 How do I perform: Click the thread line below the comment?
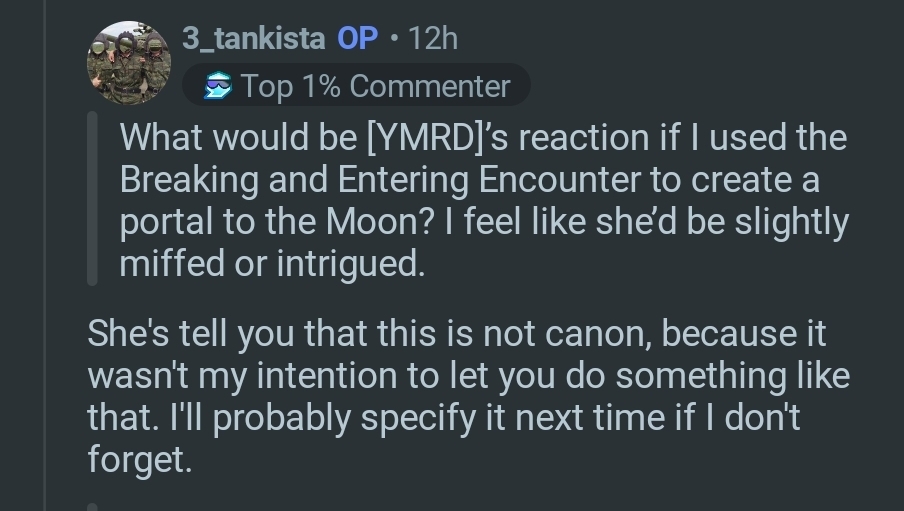(93, 507)
